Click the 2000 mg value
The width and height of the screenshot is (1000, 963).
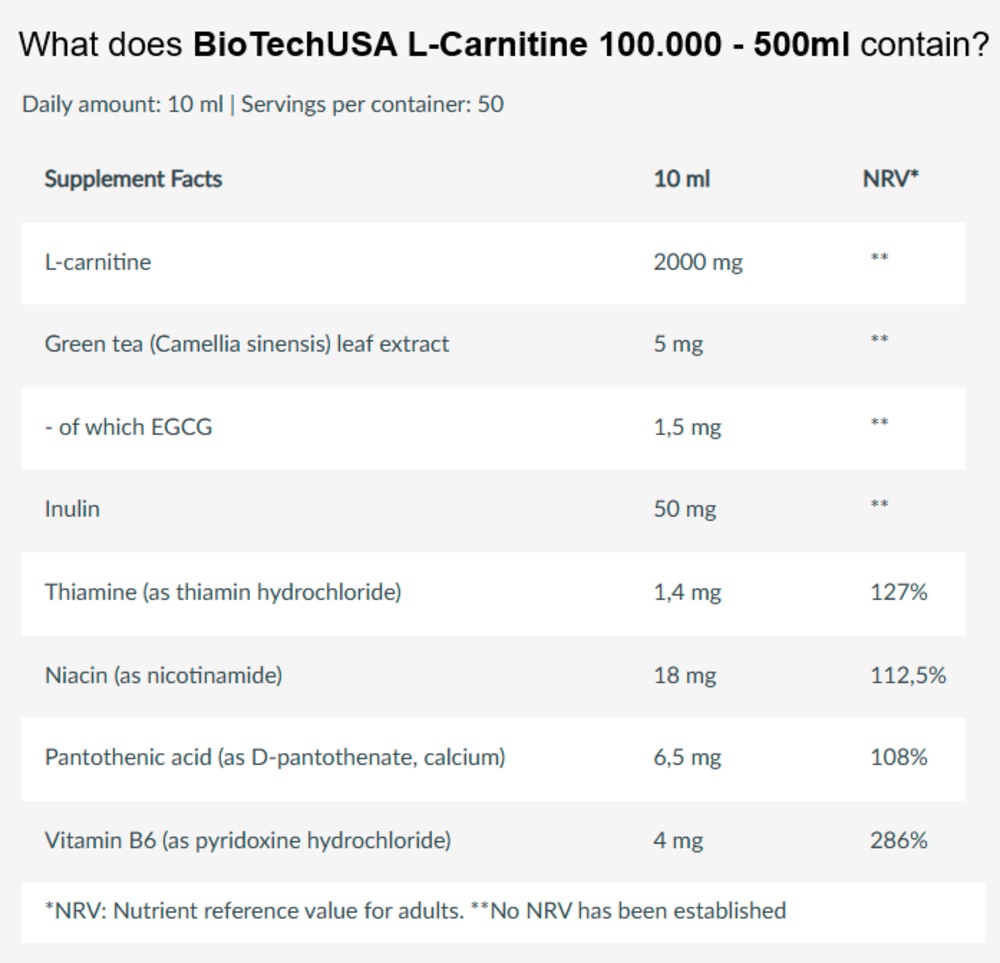(698, 262)
